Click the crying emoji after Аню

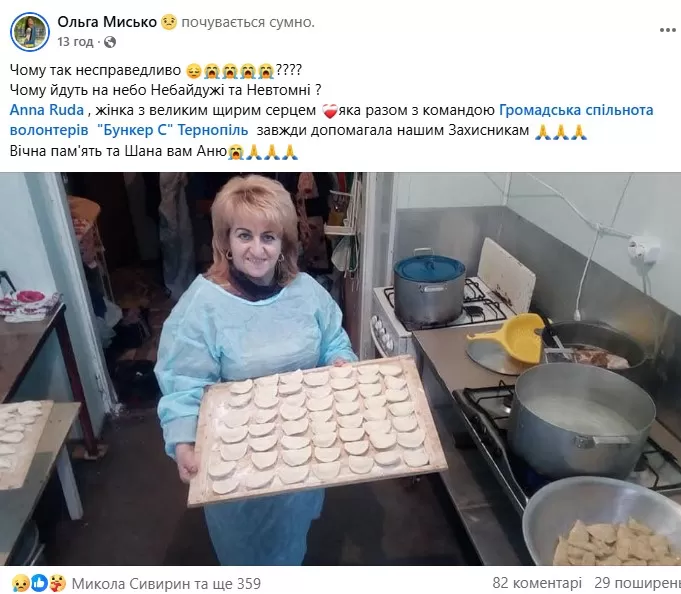point(236,152)
